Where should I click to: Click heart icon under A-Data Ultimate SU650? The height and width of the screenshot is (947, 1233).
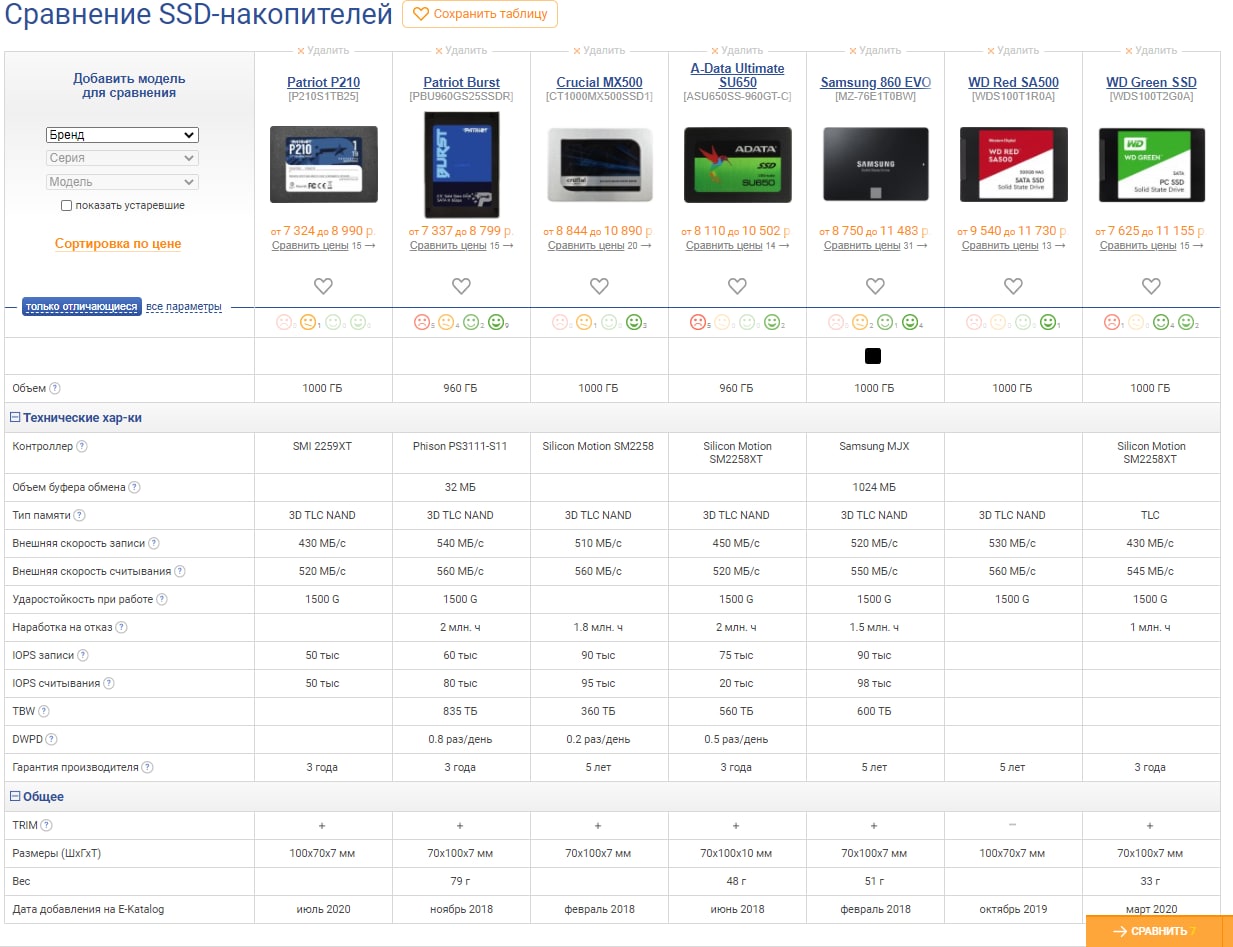tap(737, 286)
